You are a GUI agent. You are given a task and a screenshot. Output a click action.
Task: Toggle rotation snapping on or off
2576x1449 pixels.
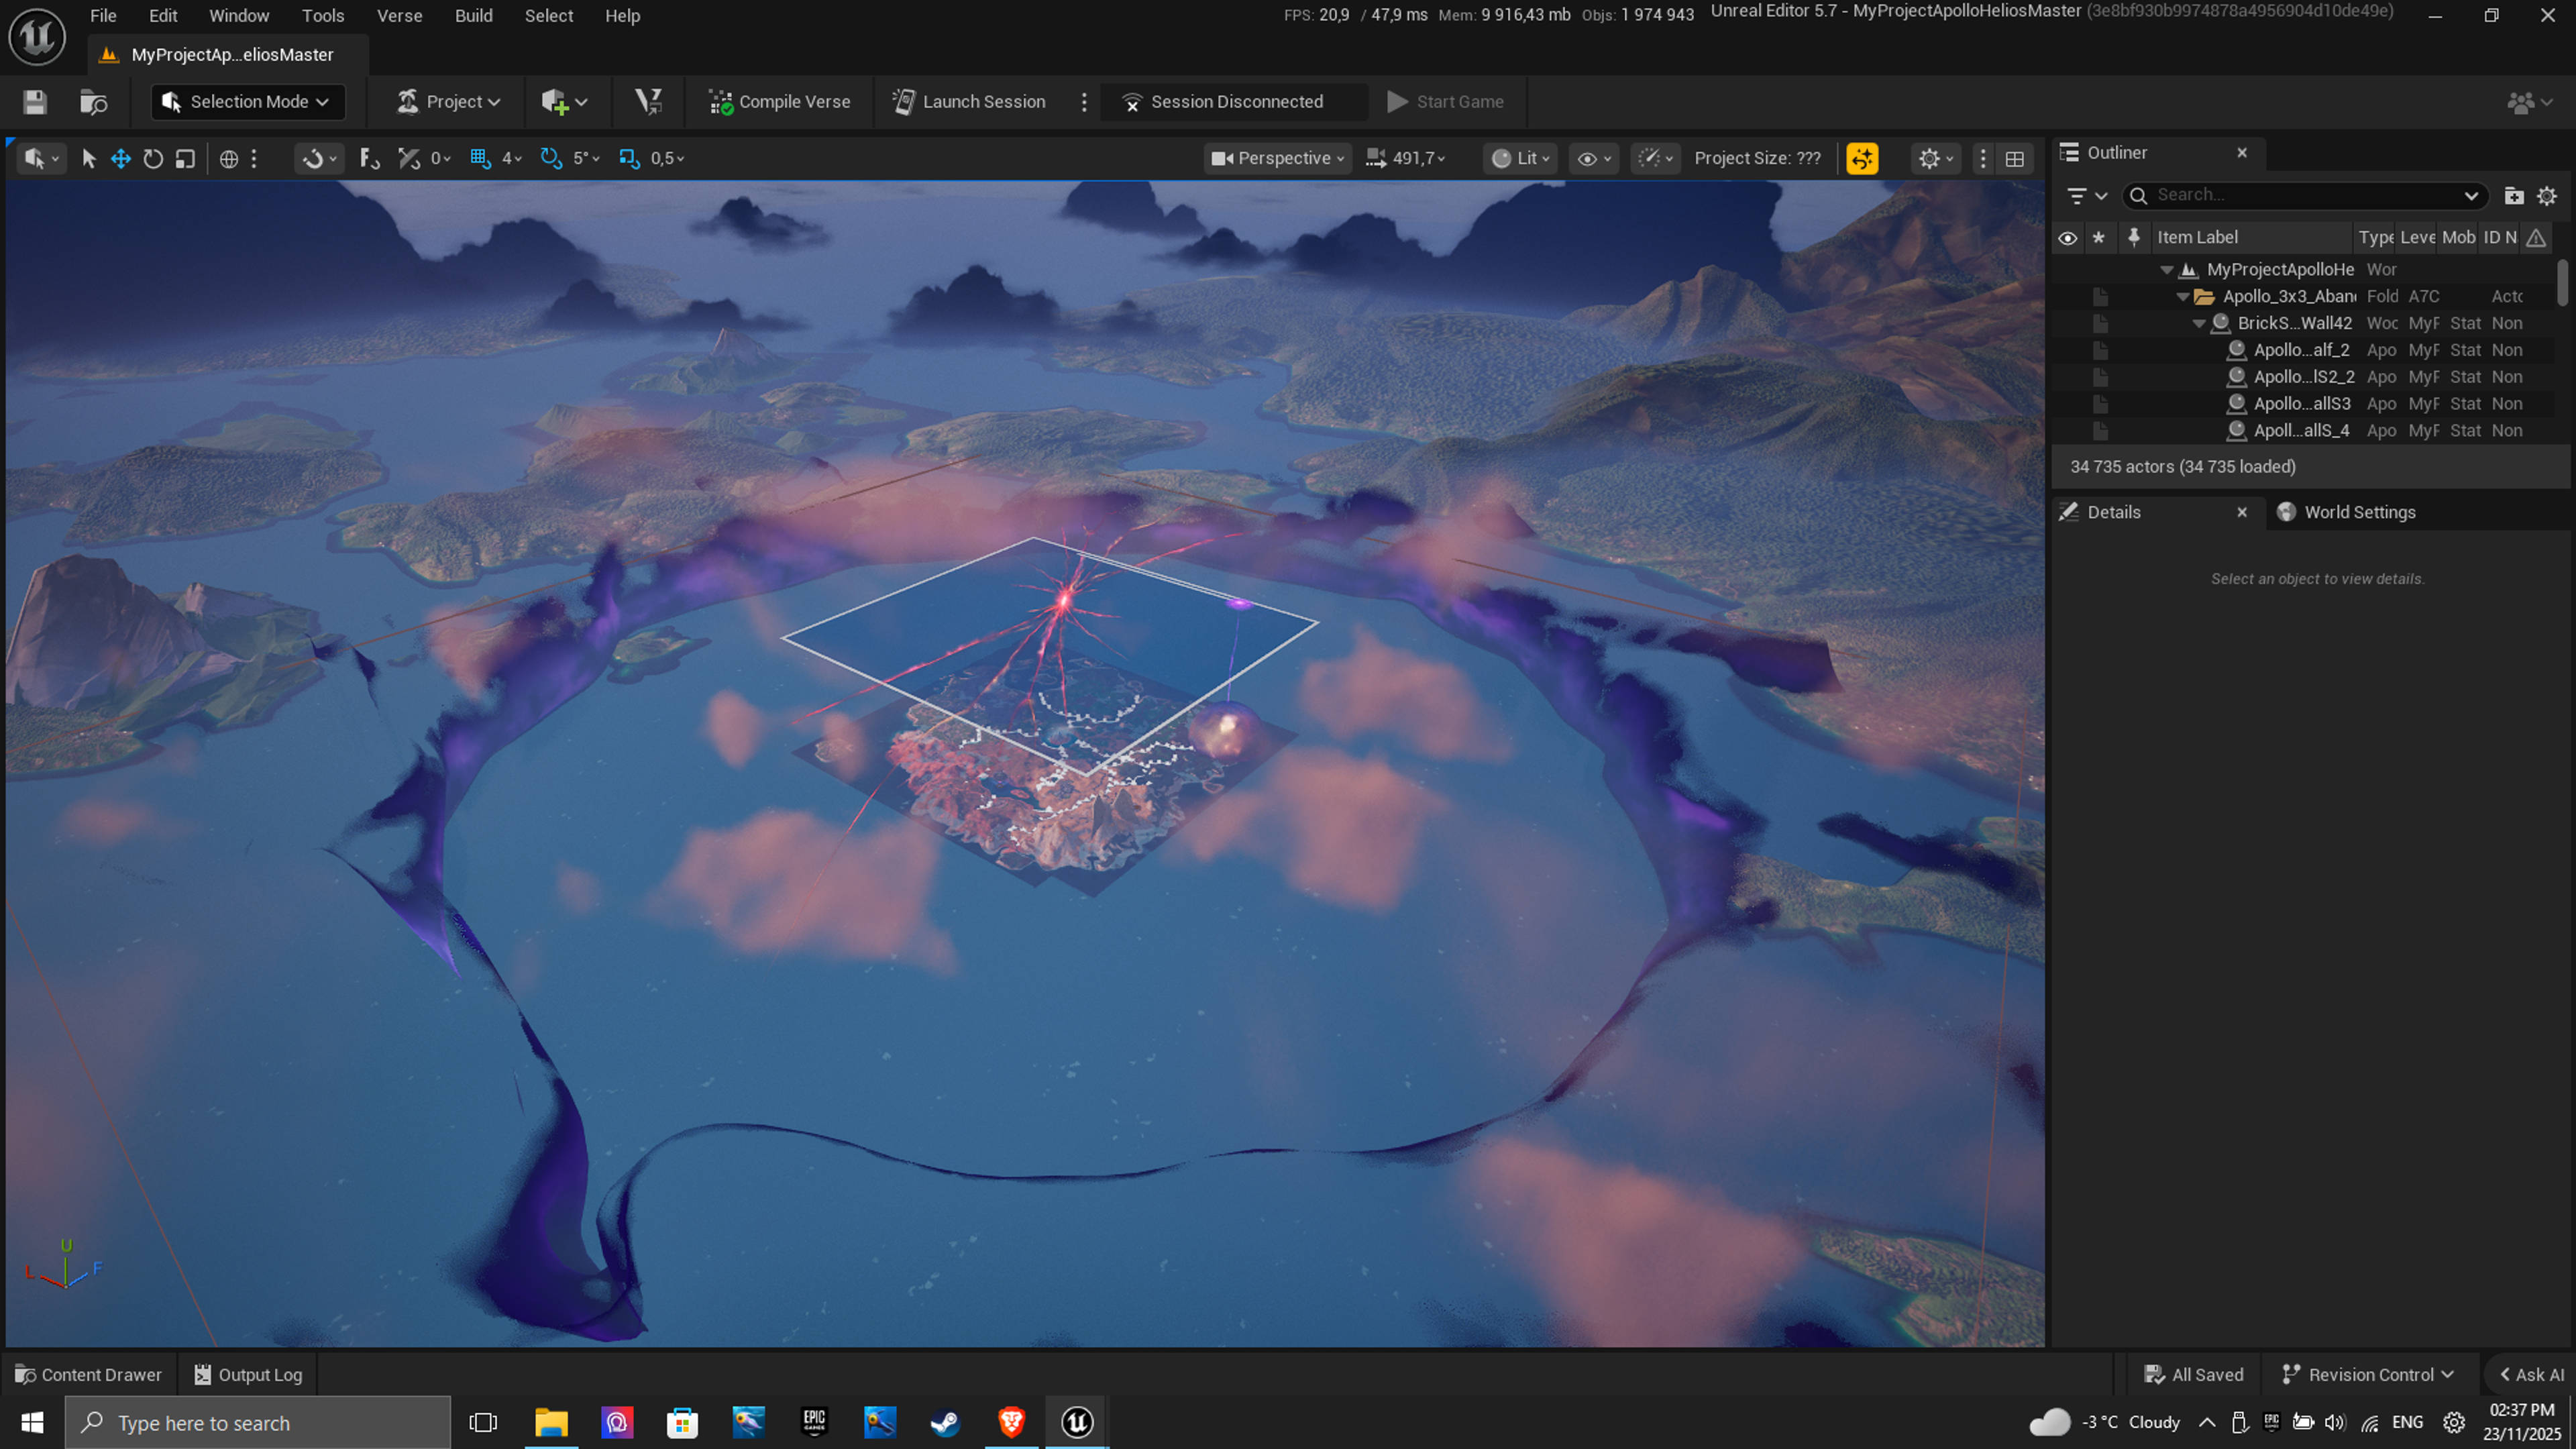click(550, 158)
